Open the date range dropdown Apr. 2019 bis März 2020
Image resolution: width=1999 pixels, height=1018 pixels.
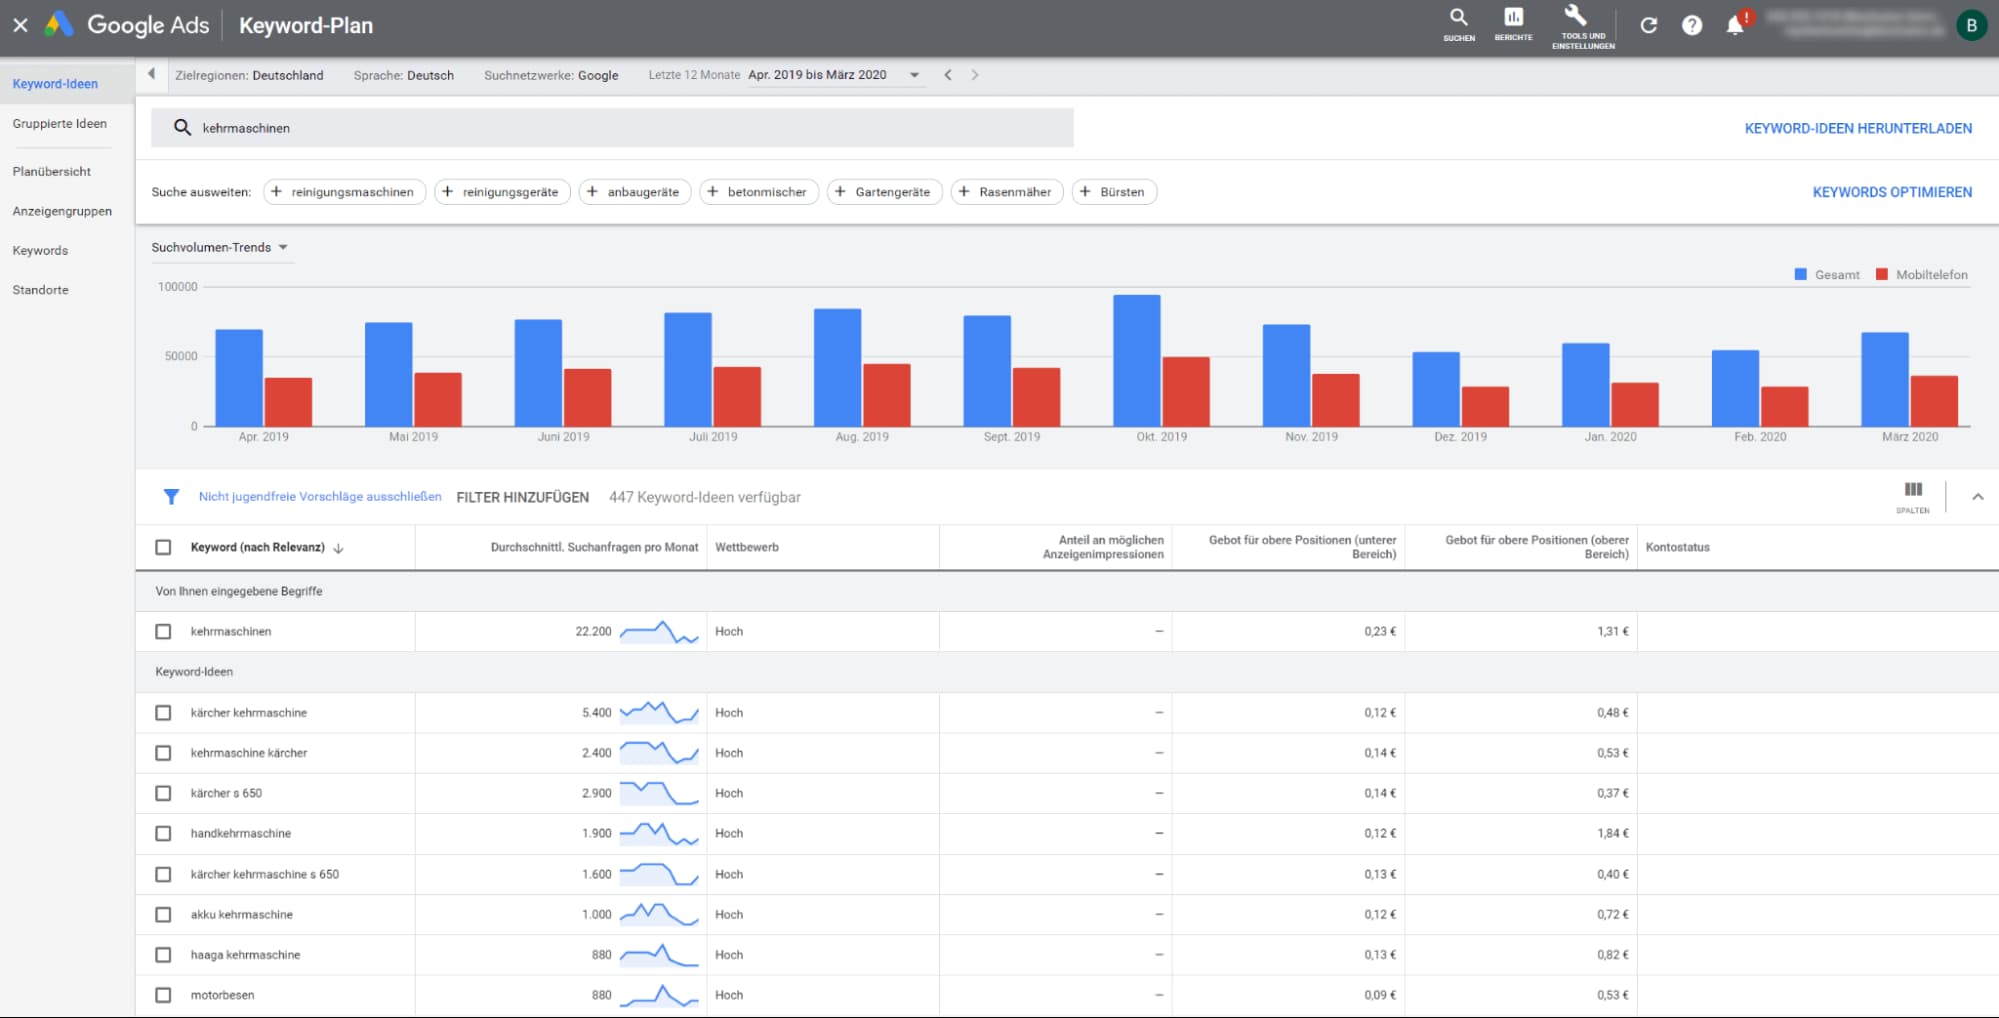834,75
